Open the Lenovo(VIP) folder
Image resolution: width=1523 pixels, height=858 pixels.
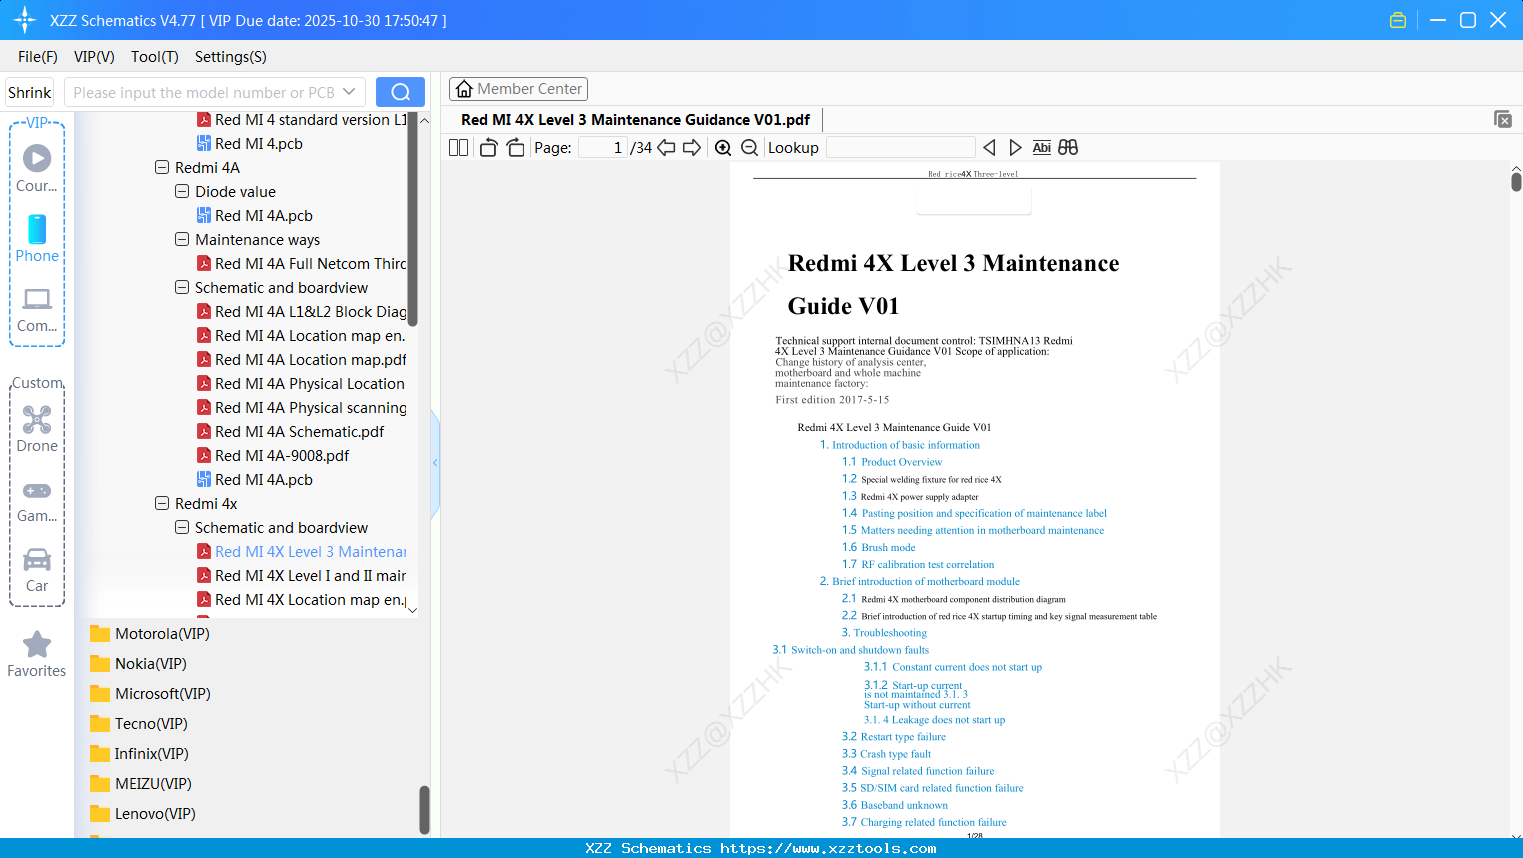click(142, 814)
